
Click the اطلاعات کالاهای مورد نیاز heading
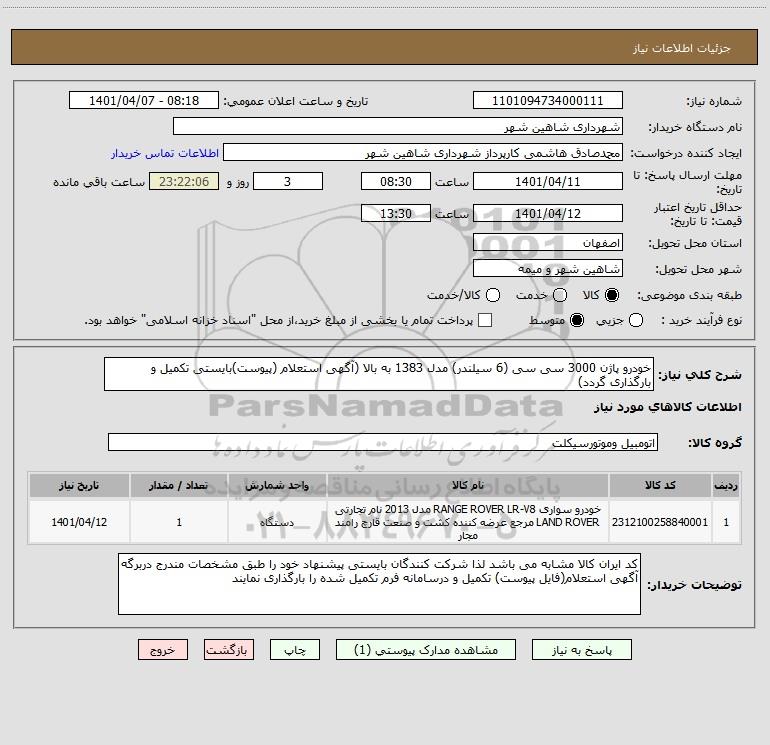click(x=667, y=407)
